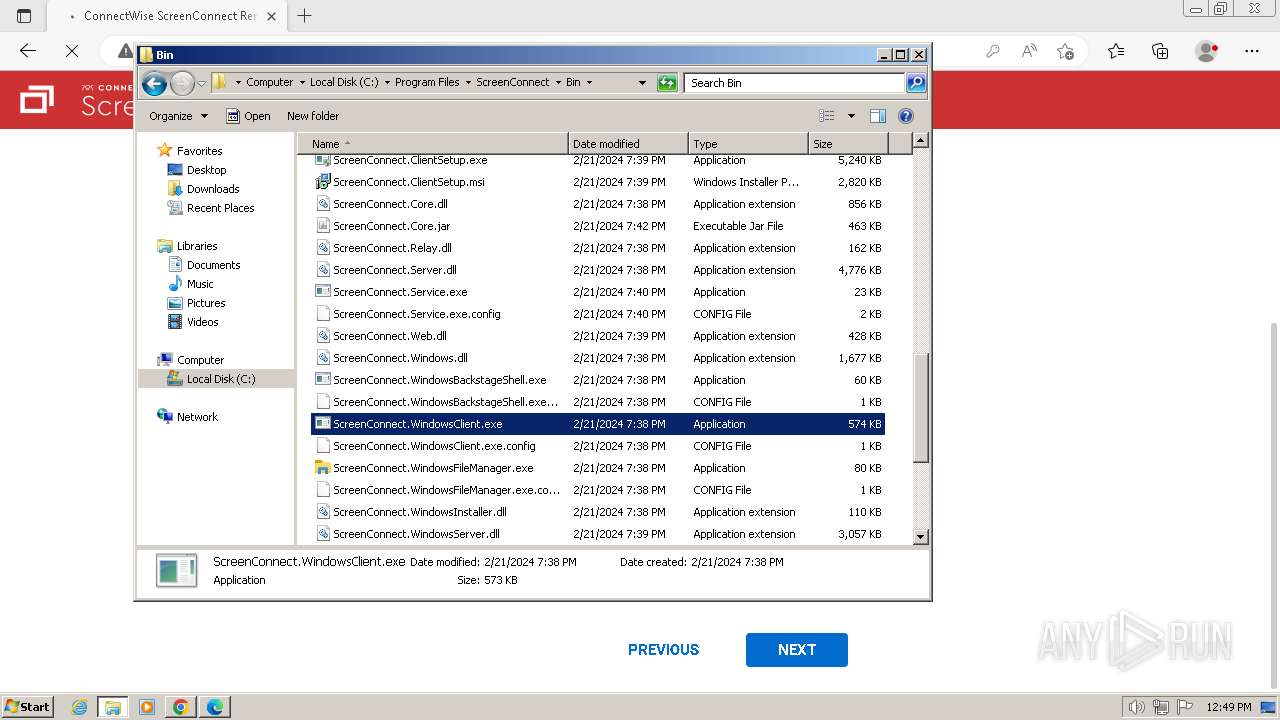Click the ScreenConnect.Core.dll file icon
The width and height of the screenshot is (1280, 720).
click(x=322, y=204)
